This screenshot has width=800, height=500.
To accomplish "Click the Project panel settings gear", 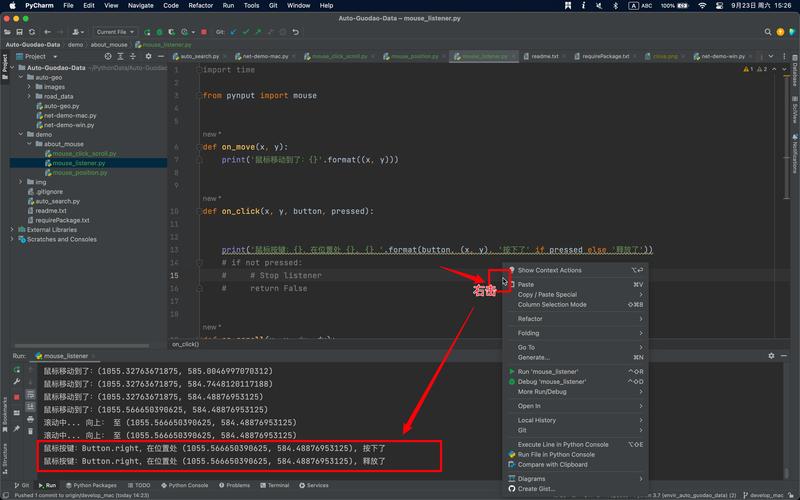I will 148,56.
